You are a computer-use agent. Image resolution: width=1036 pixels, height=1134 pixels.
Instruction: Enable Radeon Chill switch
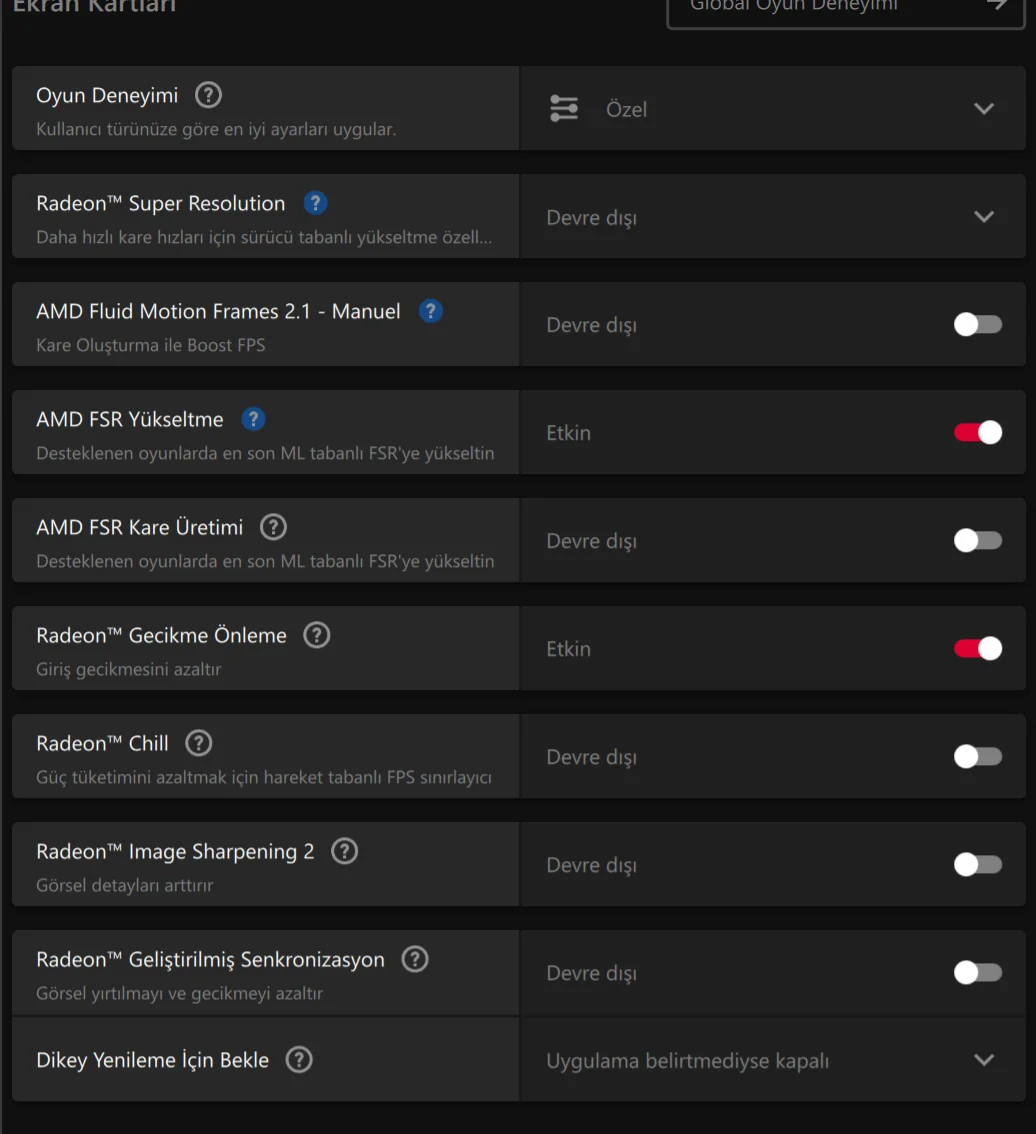point(977,756)
